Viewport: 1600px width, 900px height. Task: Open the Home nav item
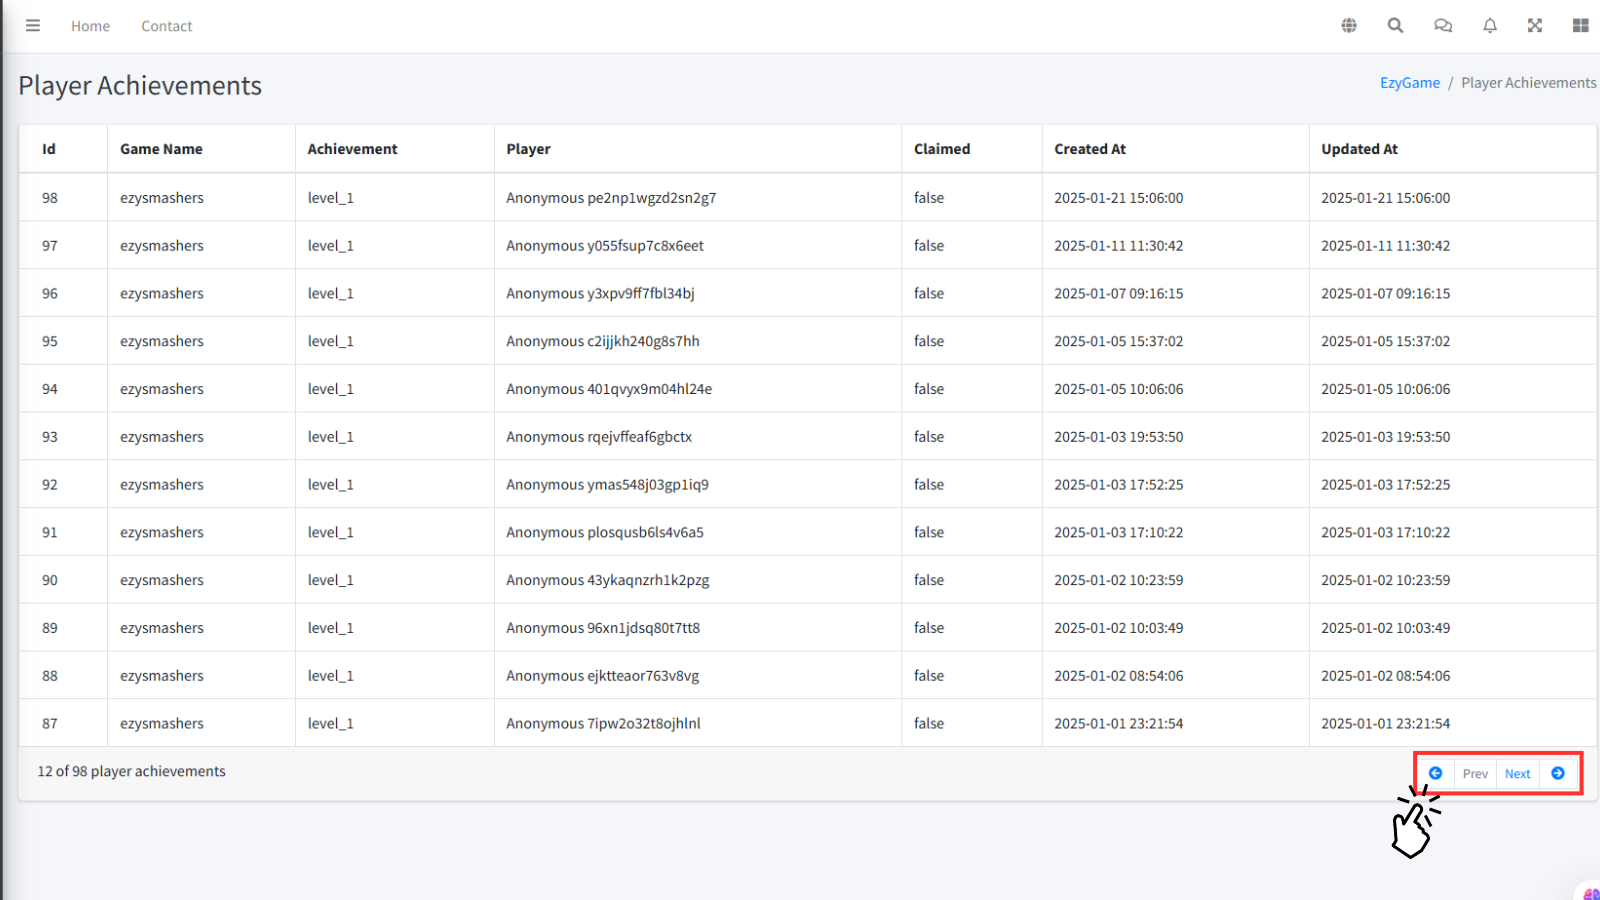[90, 26]
